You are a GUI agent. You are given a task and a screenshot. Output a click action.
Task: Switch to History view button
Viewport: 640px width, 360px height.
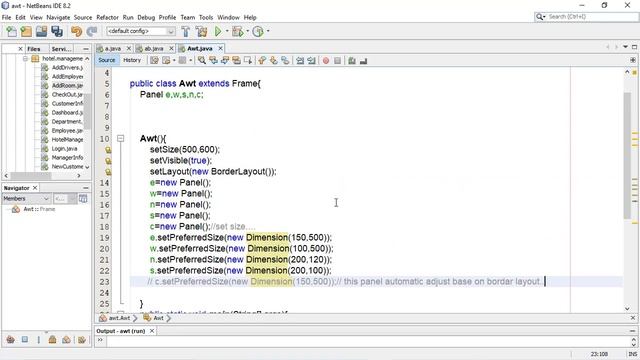pos(132,60)
